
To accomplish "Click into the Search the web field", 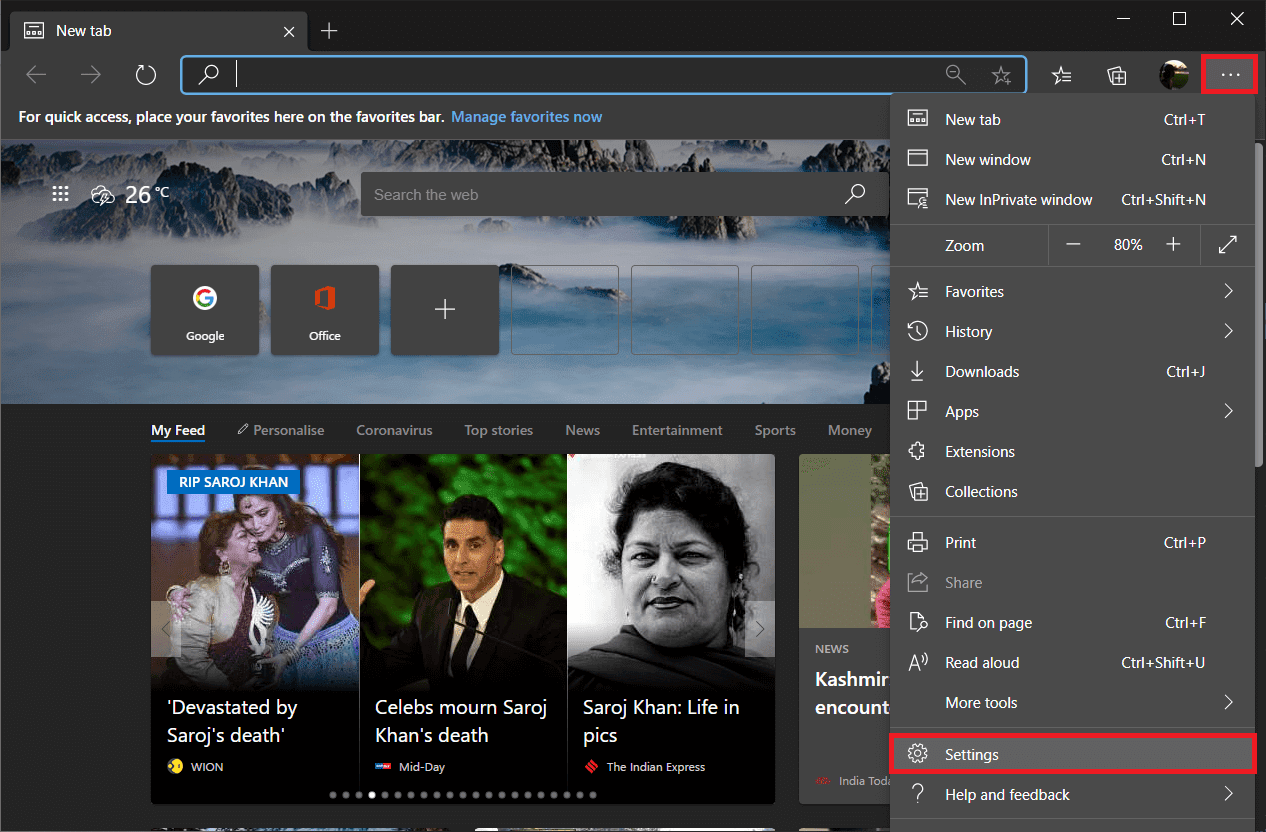I will [x=600, y=195].
